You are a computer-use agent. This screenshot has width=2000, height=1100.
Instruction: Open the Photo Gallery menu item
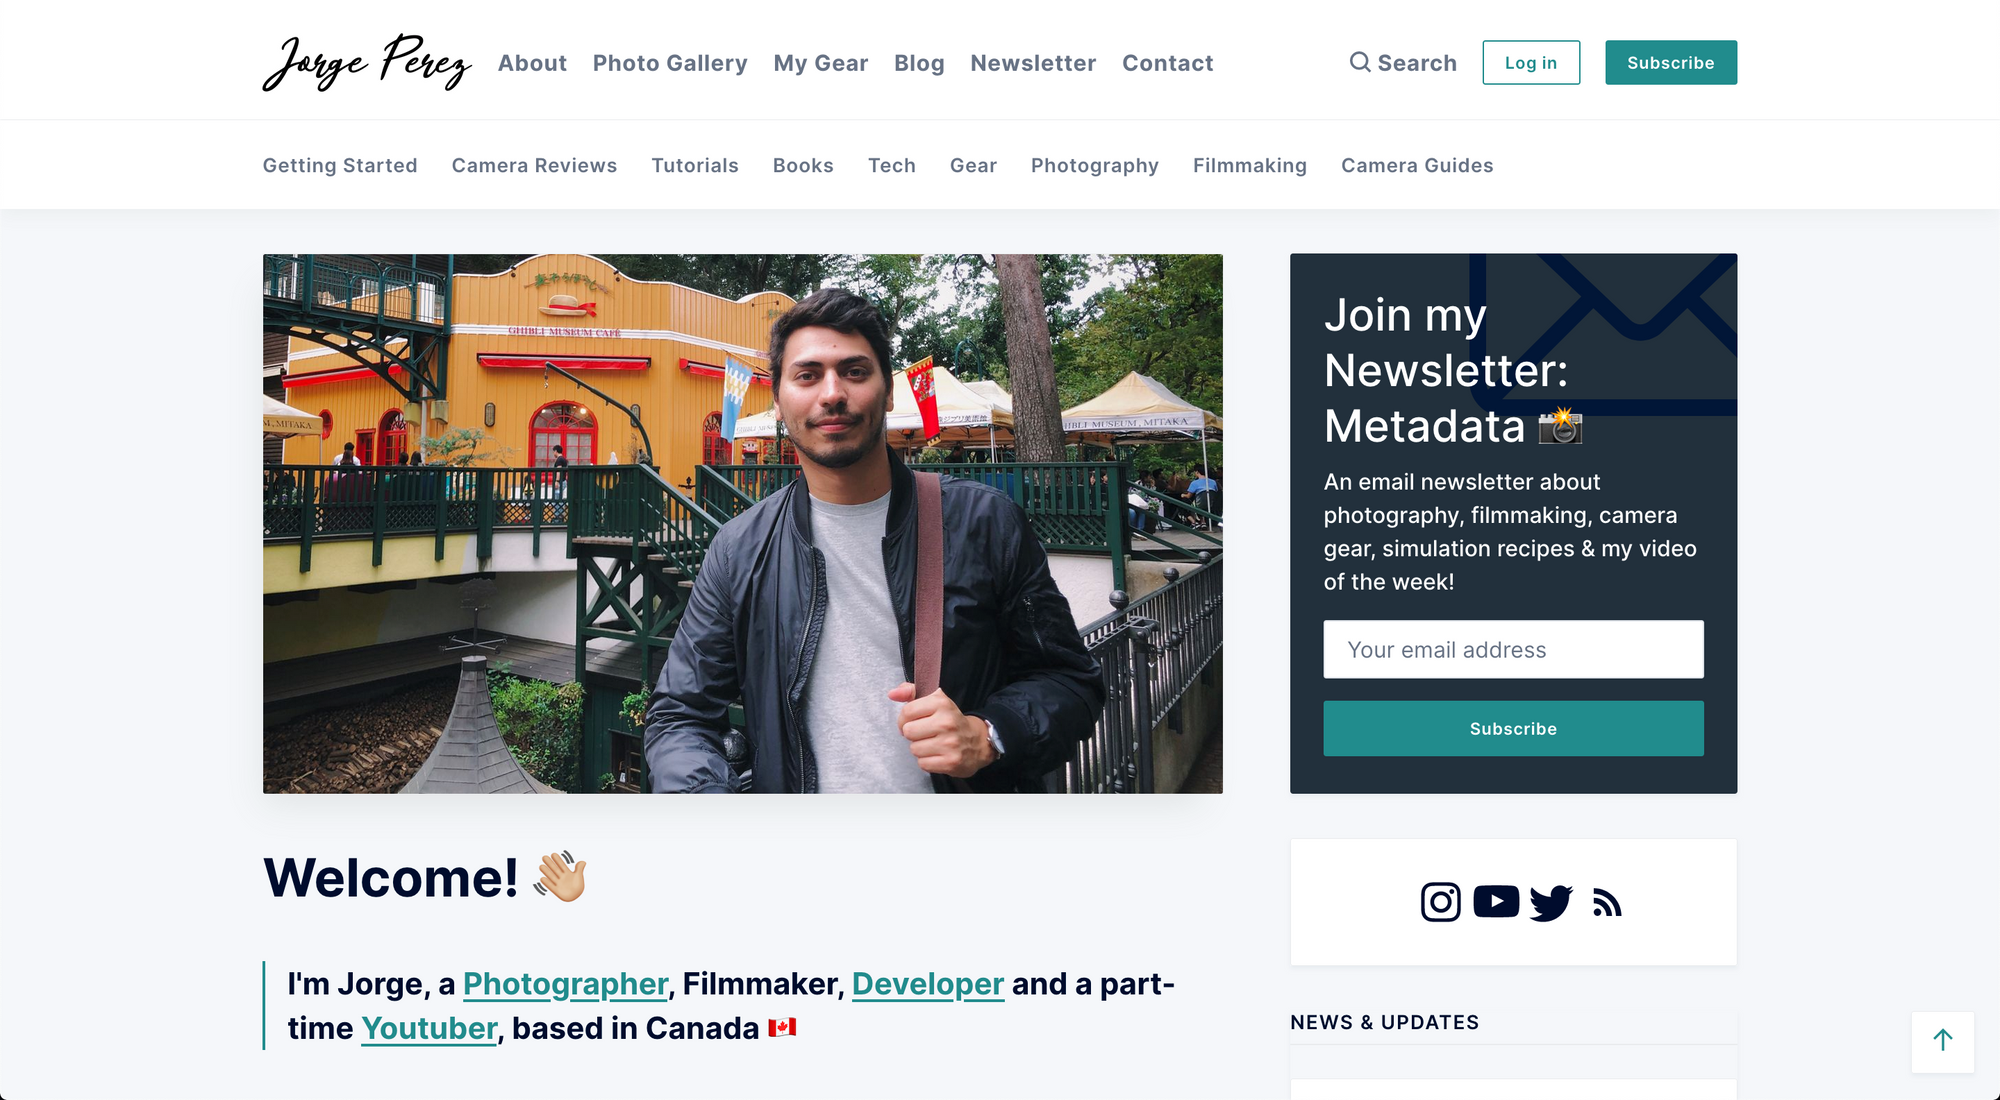tap(670, 63)
